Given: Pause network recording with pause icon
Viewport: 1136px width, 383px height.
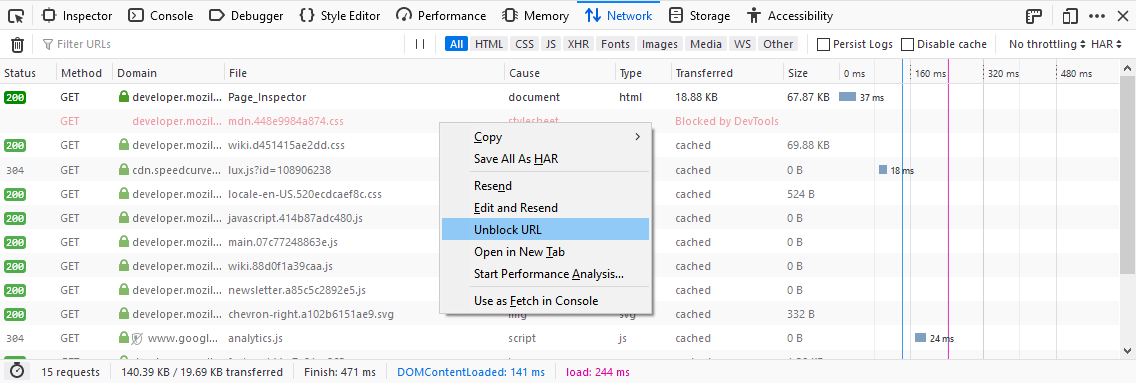Looking at the screenshot, I should click(419, 44).
